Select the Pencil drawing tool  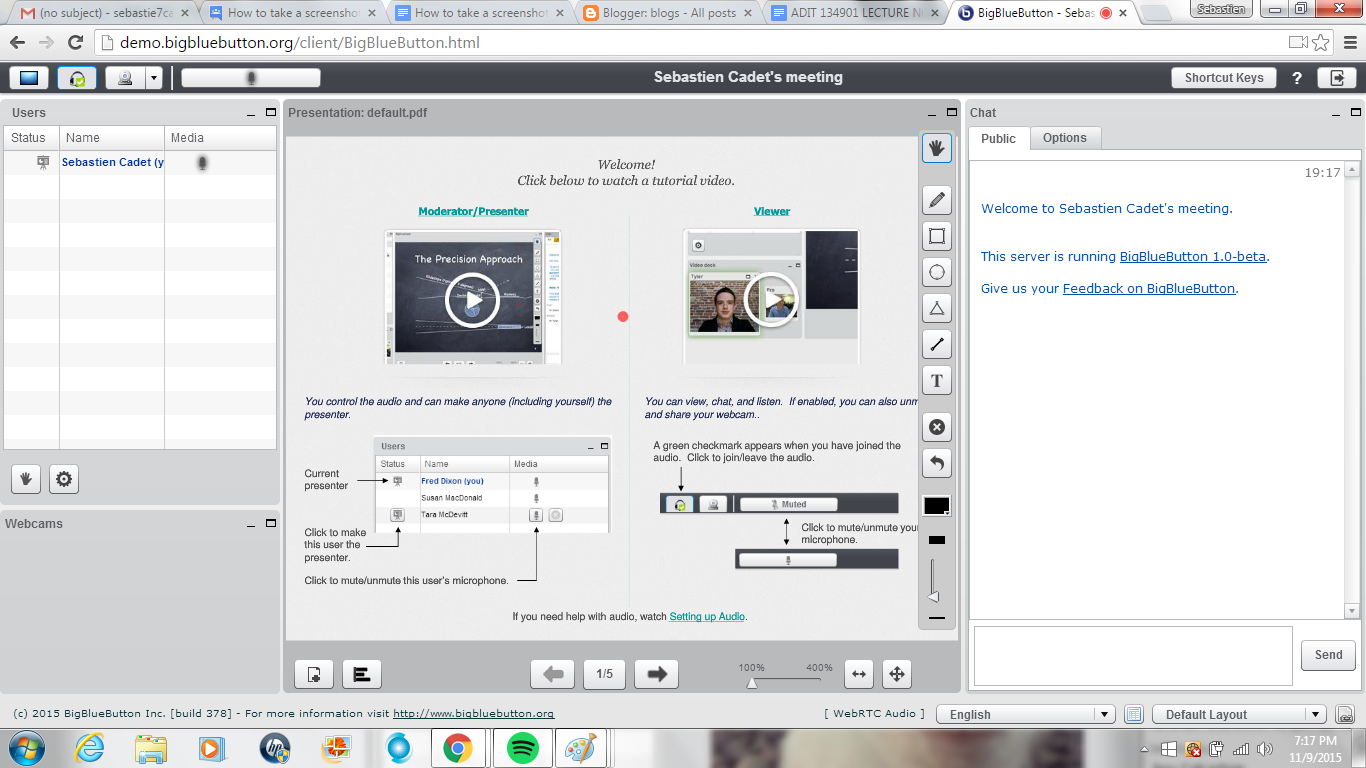936,200
